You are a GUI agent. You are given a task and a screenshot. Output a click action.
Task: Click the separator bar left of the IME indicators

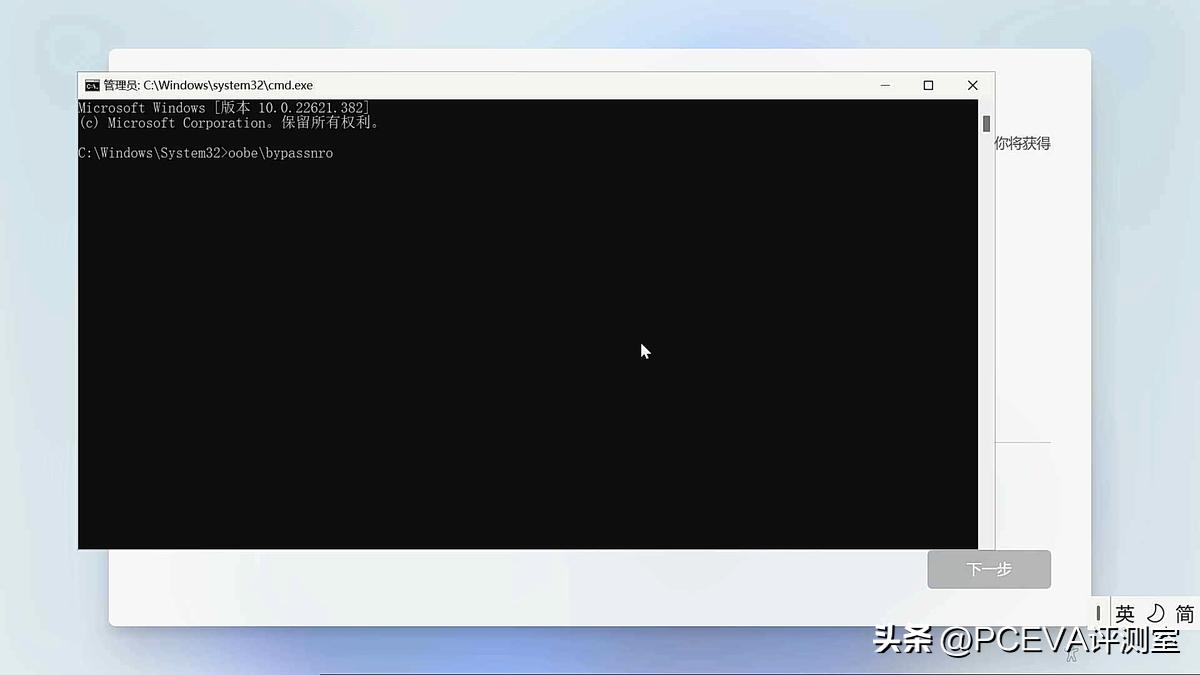pyautogui.click(x=1108, y=613)
